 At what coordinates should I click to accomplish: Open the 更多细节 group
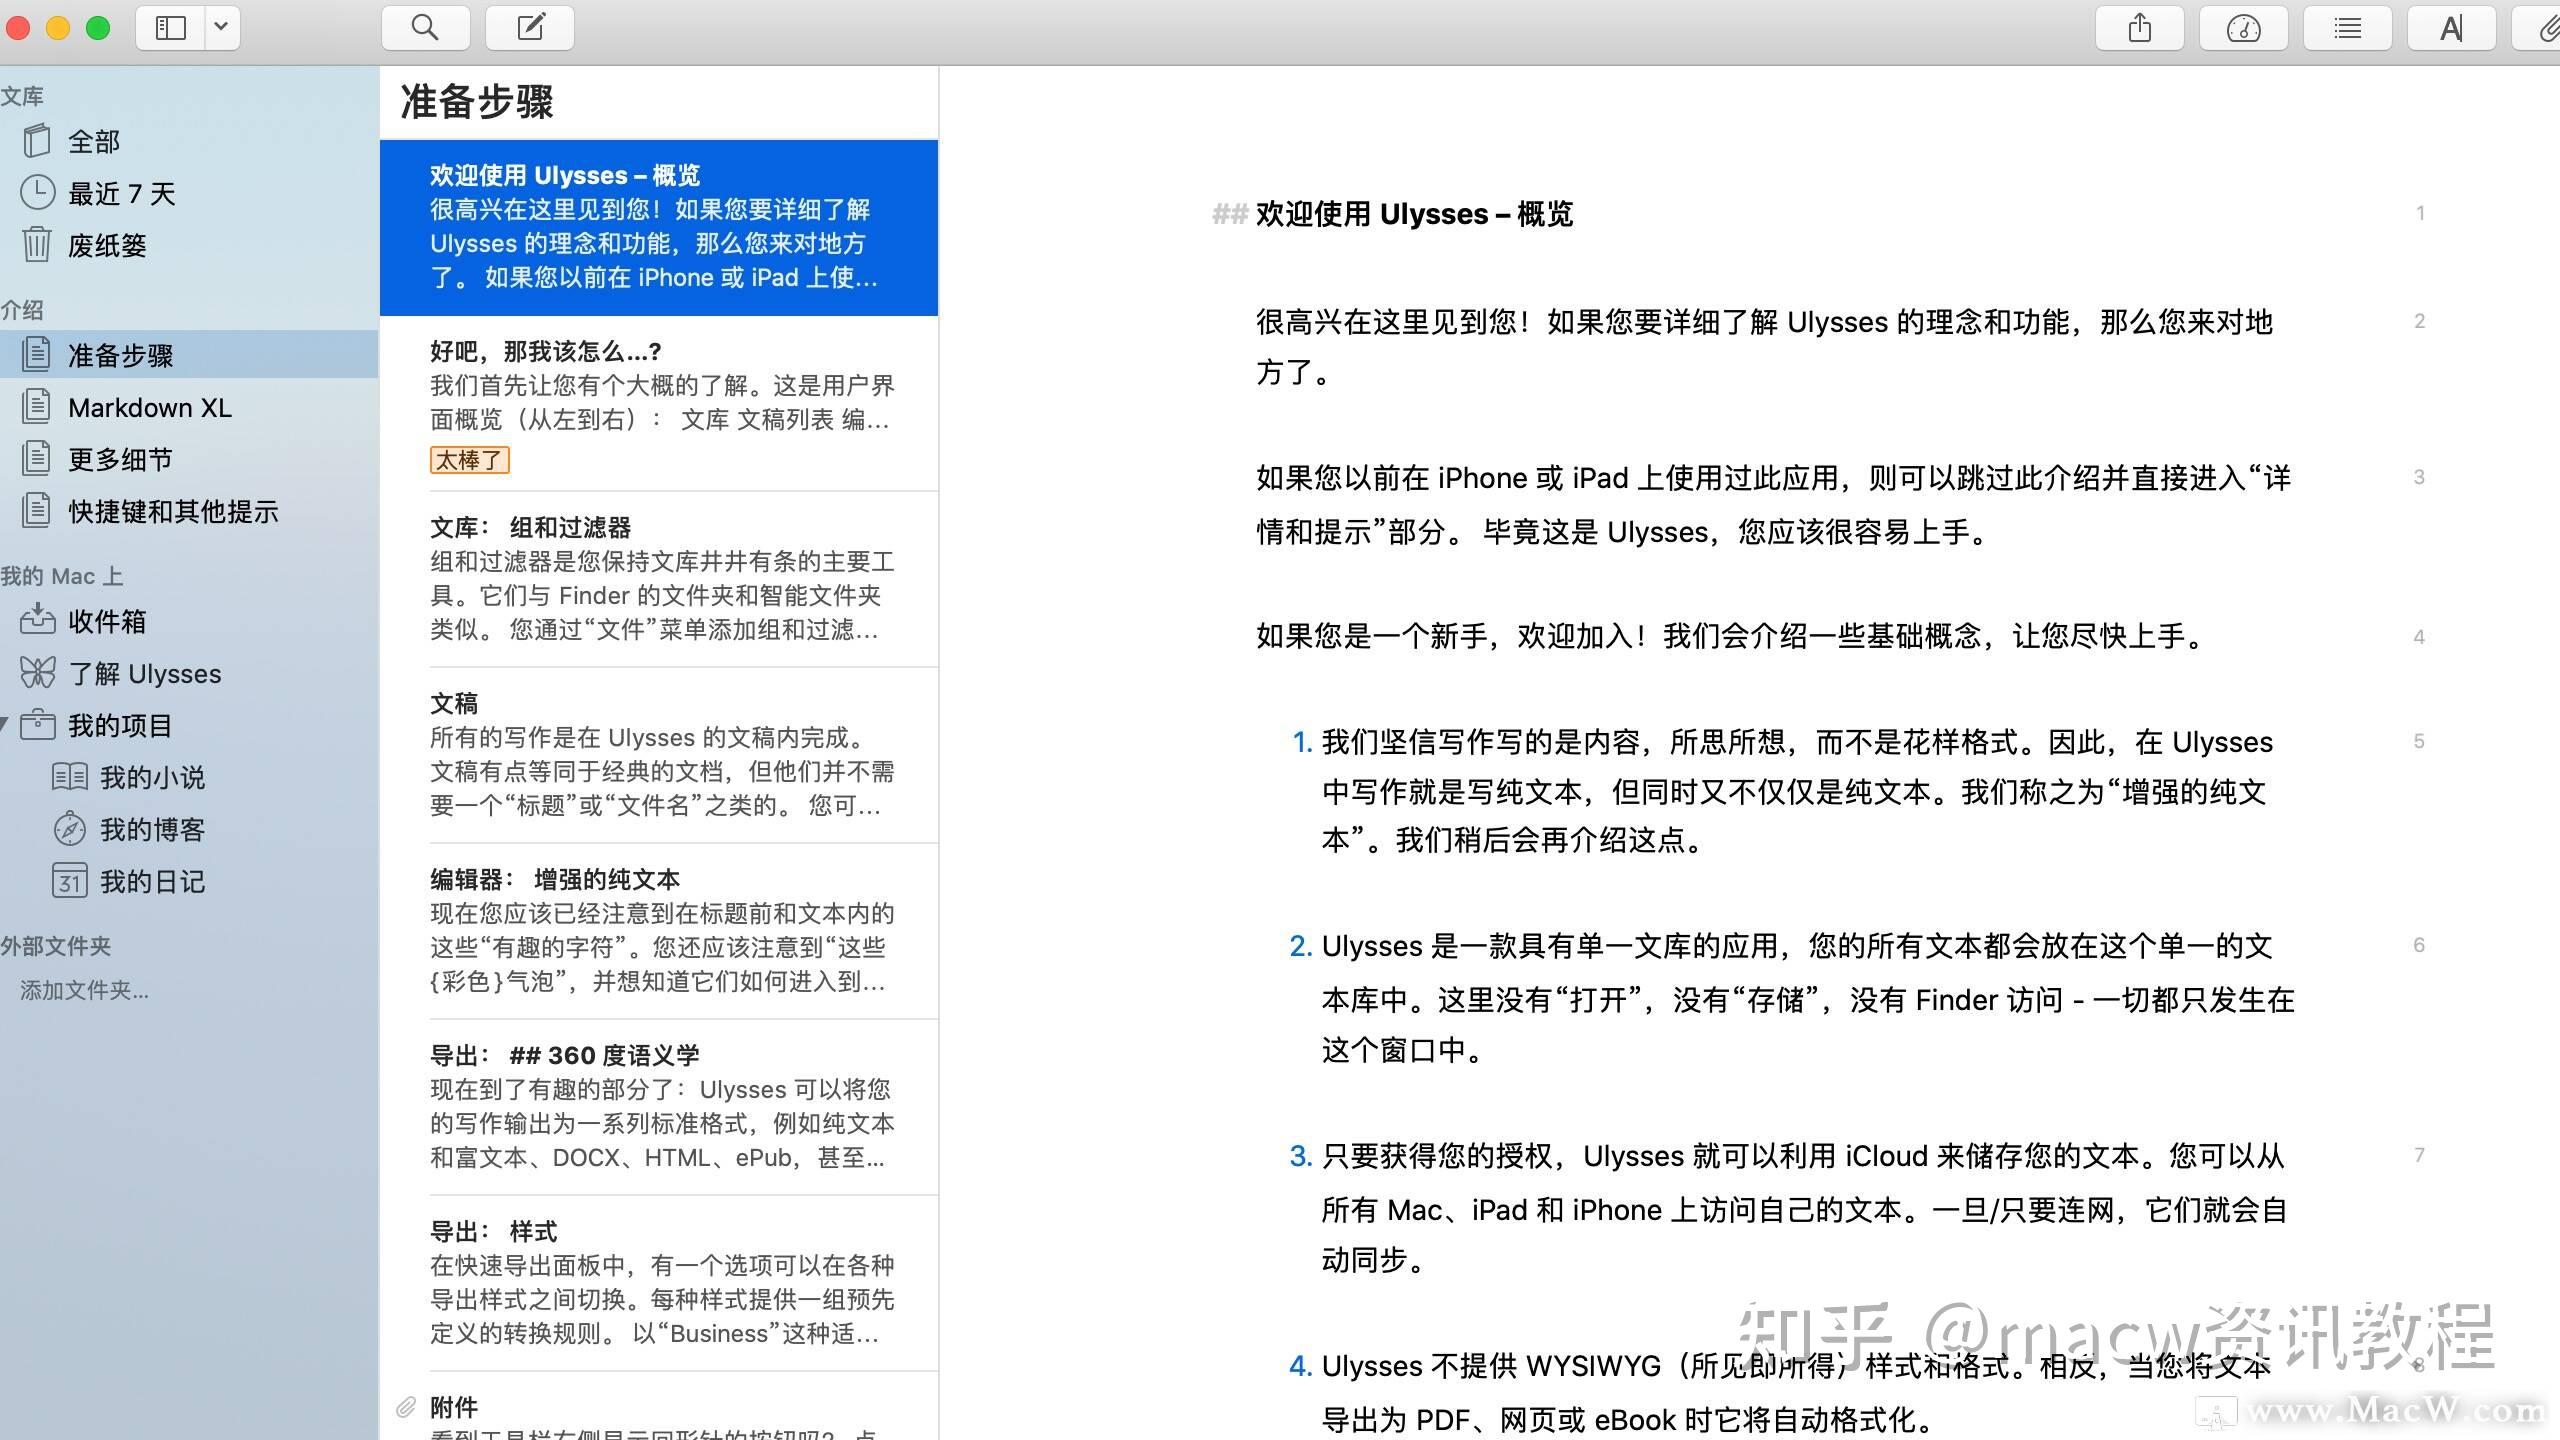[x=189, y=459]
